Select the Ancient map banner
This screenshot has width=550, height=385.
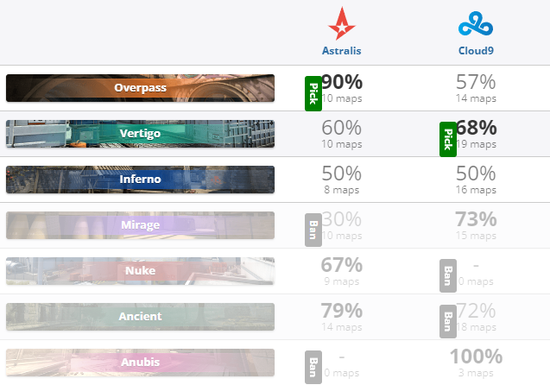pyautogui.click(x=140, y=317)
